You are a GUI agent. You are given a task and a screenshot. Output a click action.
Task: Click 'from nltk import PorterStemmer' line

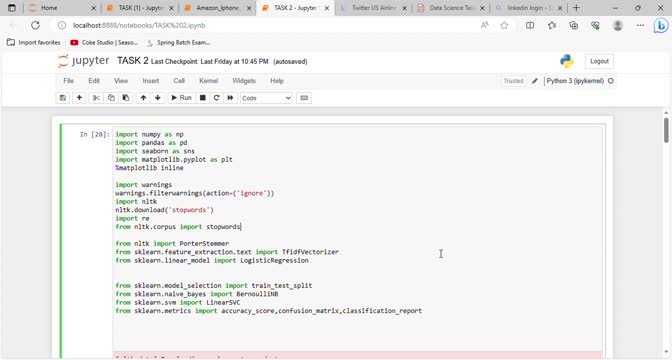point(172,243)
